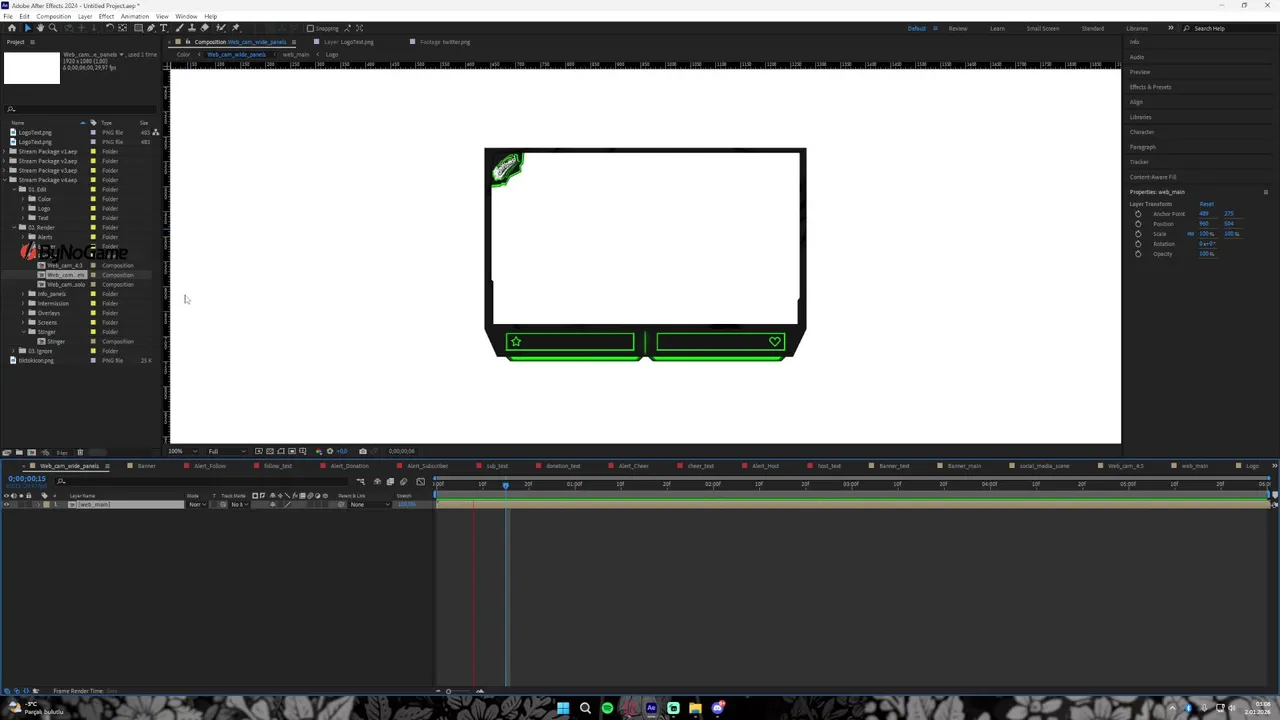Select the Selection arrow tool

(x=28, y=28)
